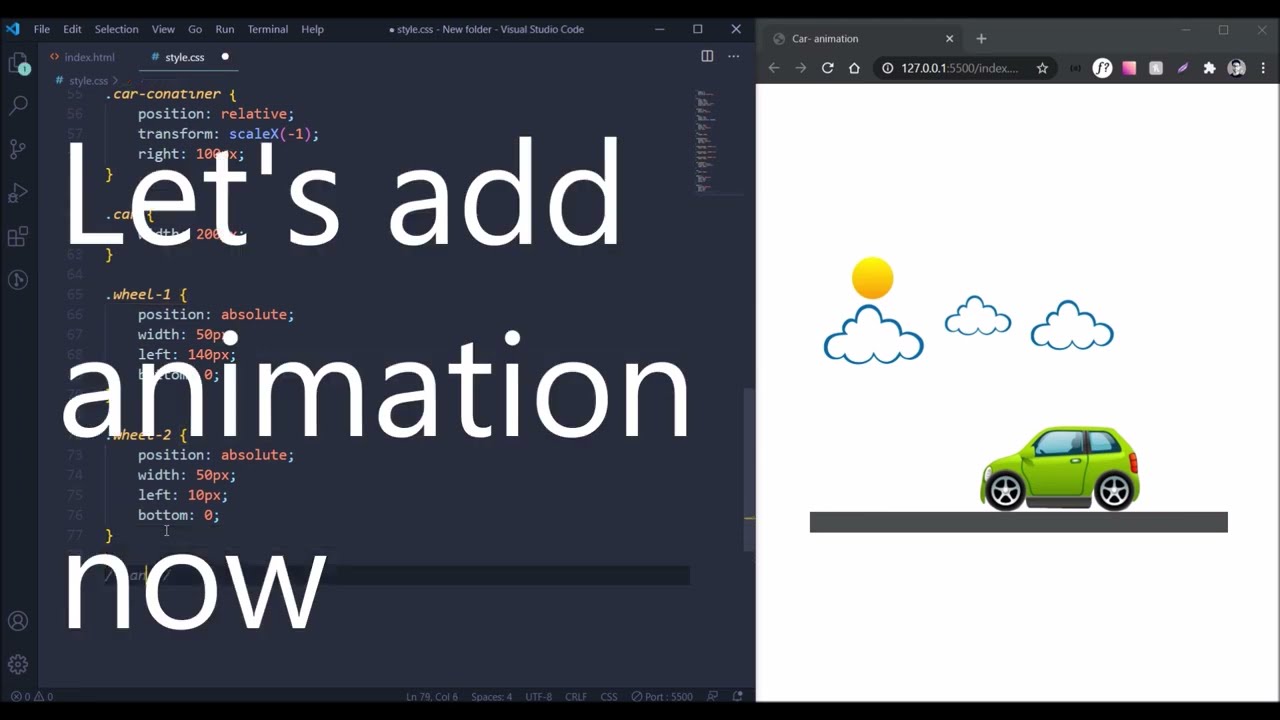Image resolution: width=1280 pixels, height=720 pixels.
Task: Click the .wheel-1 selector line
Action: (x=146, y=294)
